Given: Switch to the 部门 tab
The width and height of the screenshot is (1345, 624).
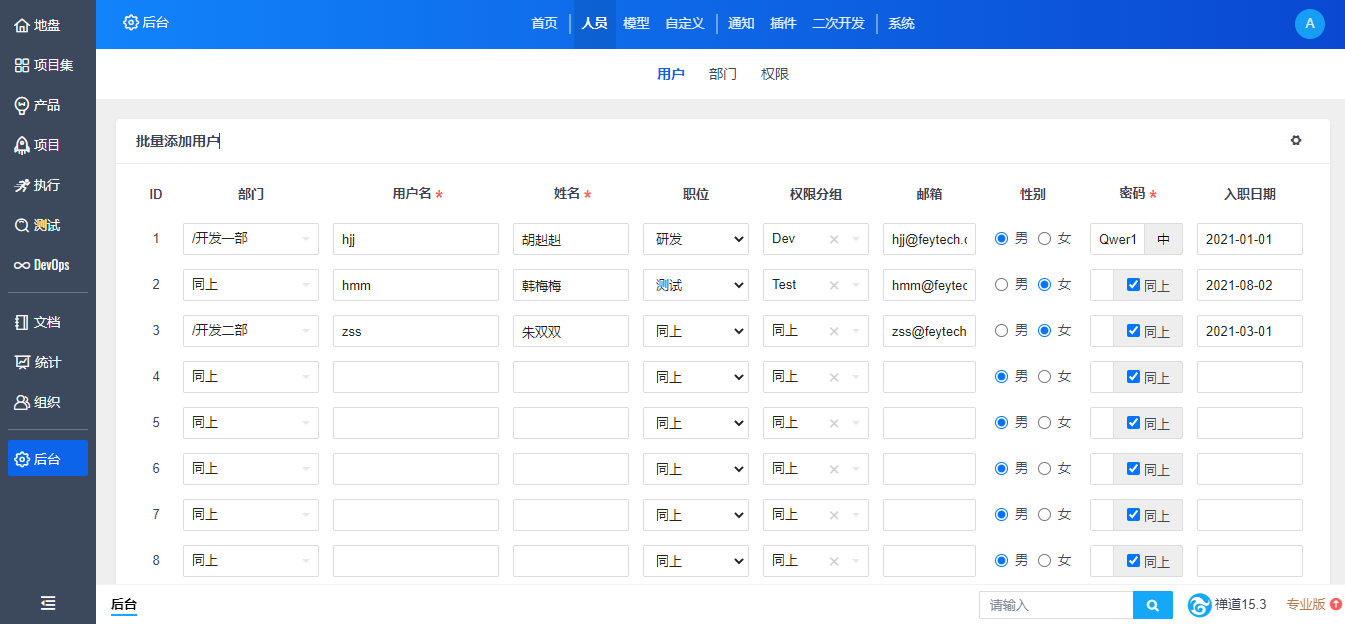Looking at the screenshot, I should coord(723,74).
